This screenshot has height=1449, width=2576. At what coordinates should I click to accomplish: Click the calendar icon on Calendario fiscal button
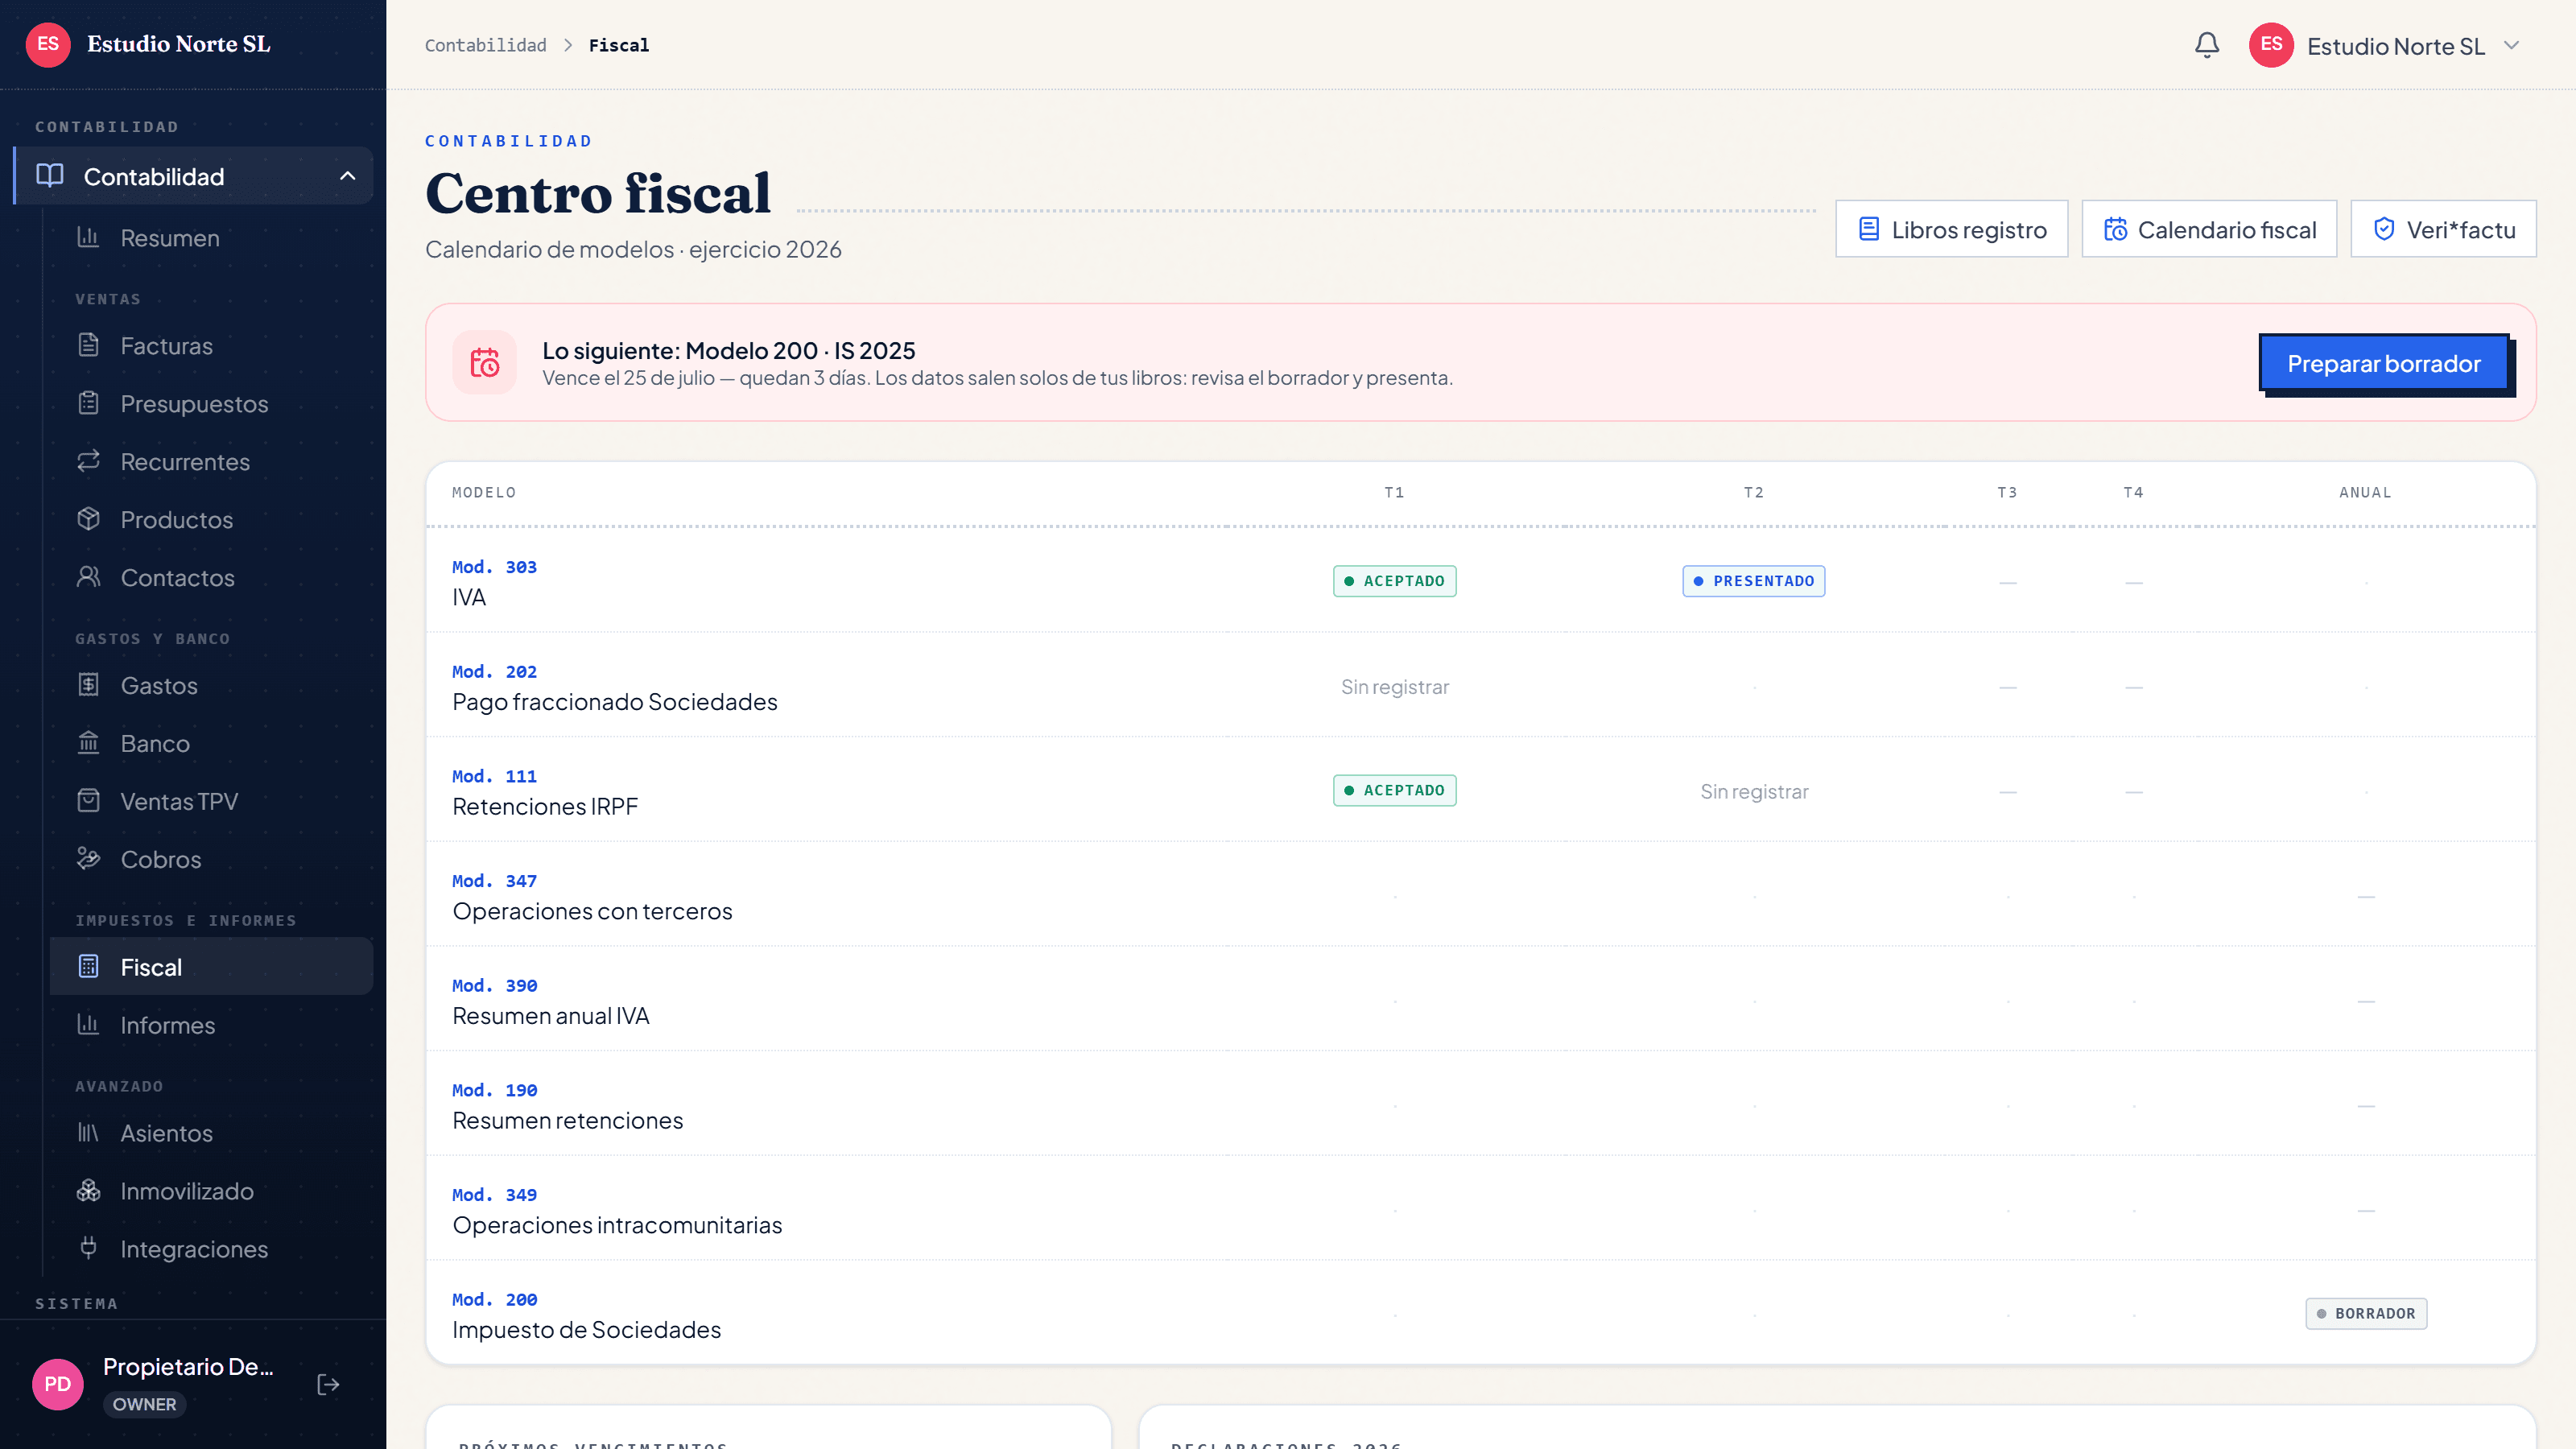tap(2115, 230)
